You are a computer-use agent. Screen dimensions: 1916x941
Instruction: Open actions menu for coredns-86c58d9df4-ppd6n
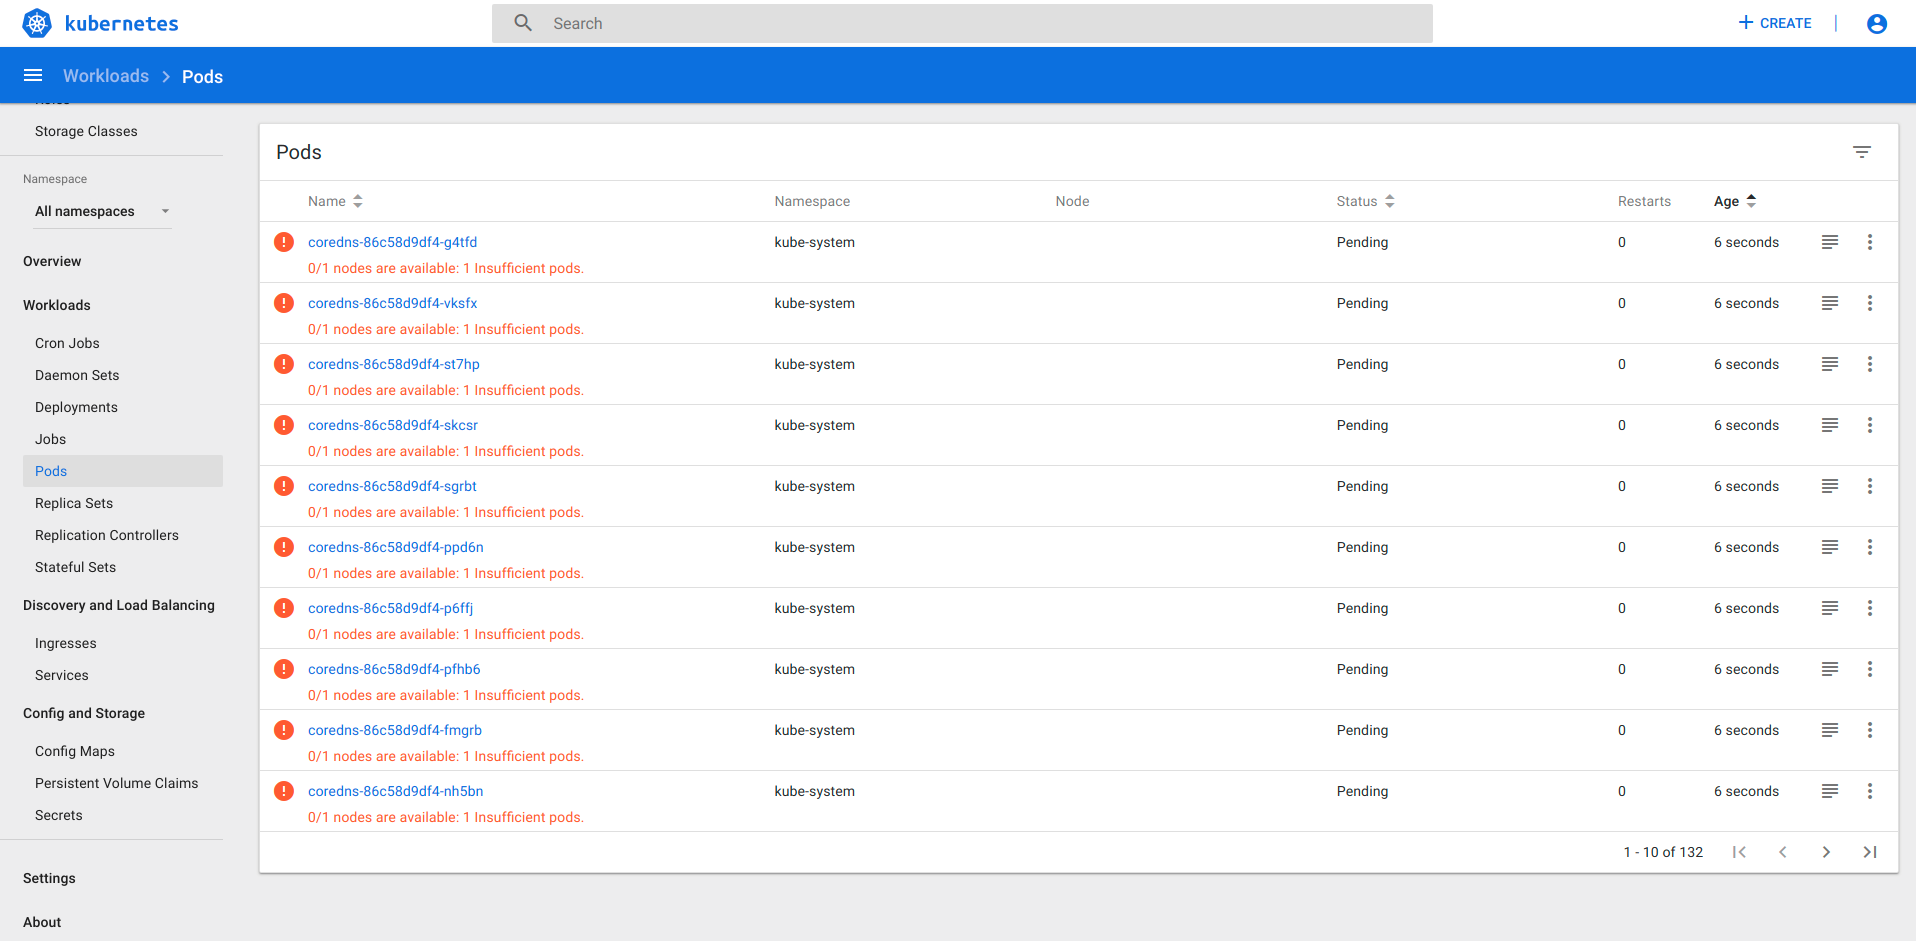pyautogui.click(x=1870, y=547)
